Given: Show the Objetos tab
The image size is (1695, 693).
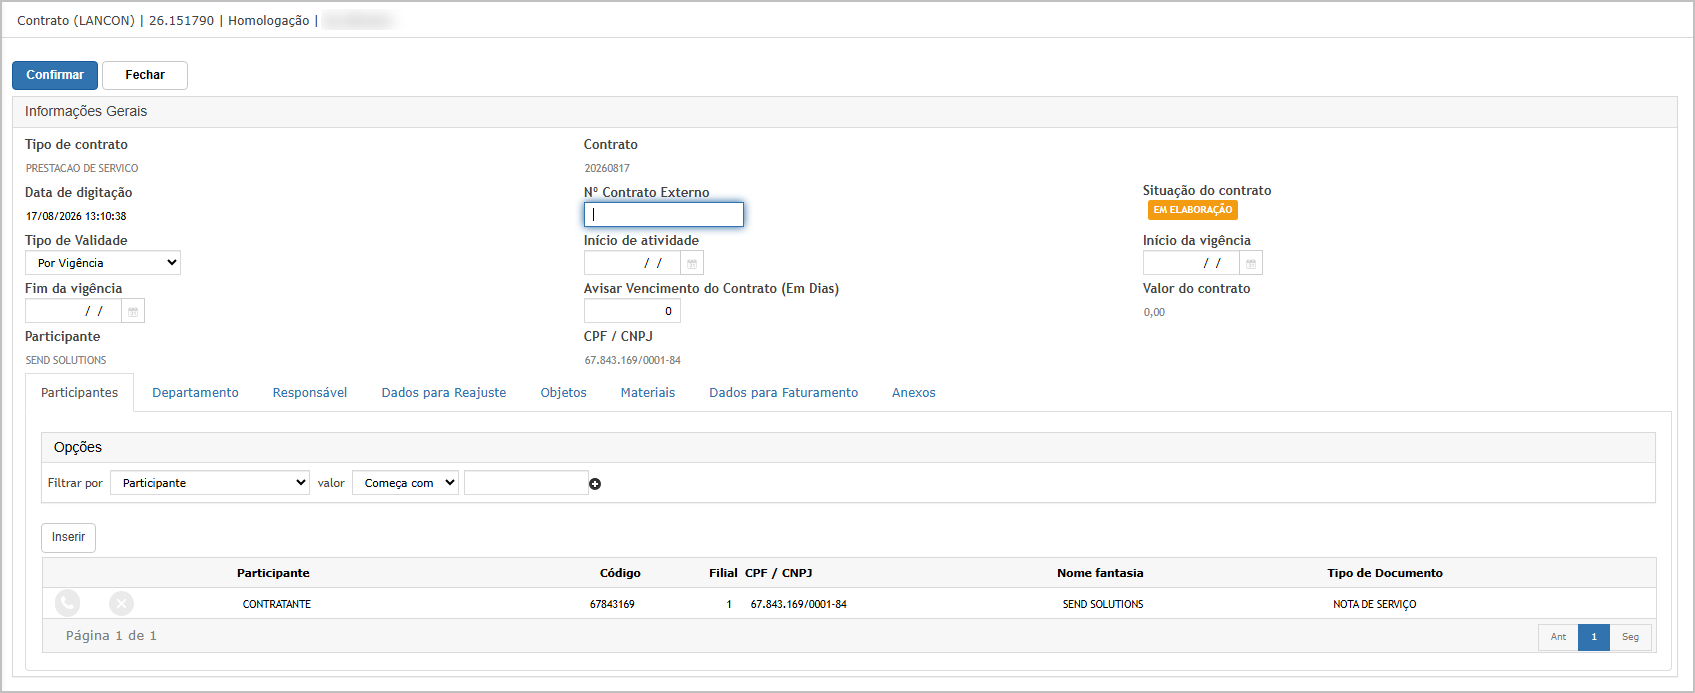Looking at the screenshot, I should pos(564,393).
